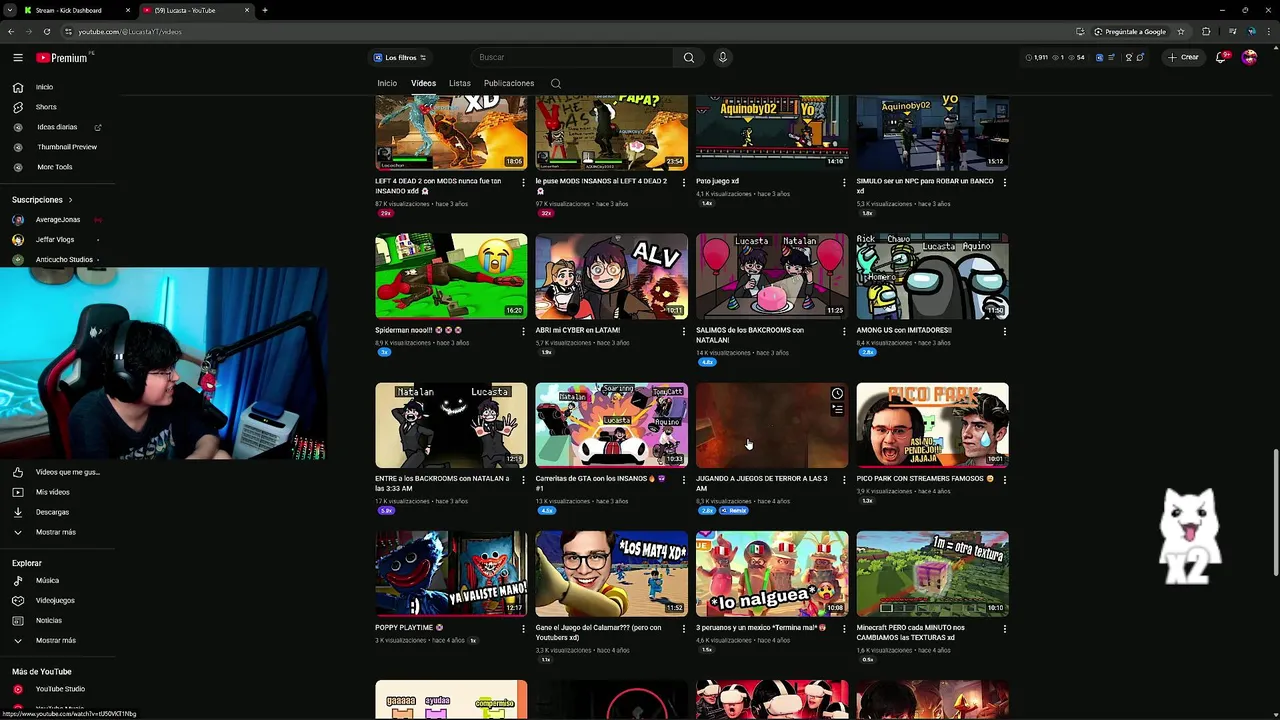Search within channel magnifier icon

click(x=556, y=83)
